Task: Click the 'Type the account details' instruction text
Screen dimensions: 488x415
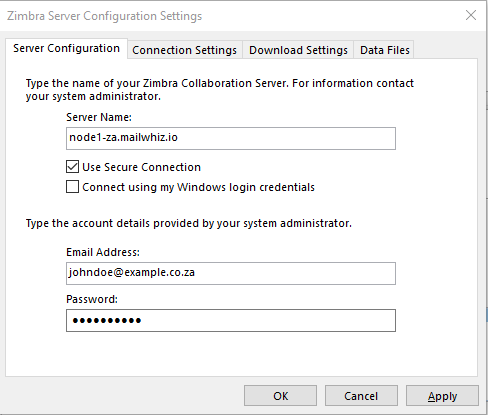Action: coord(189,223)
